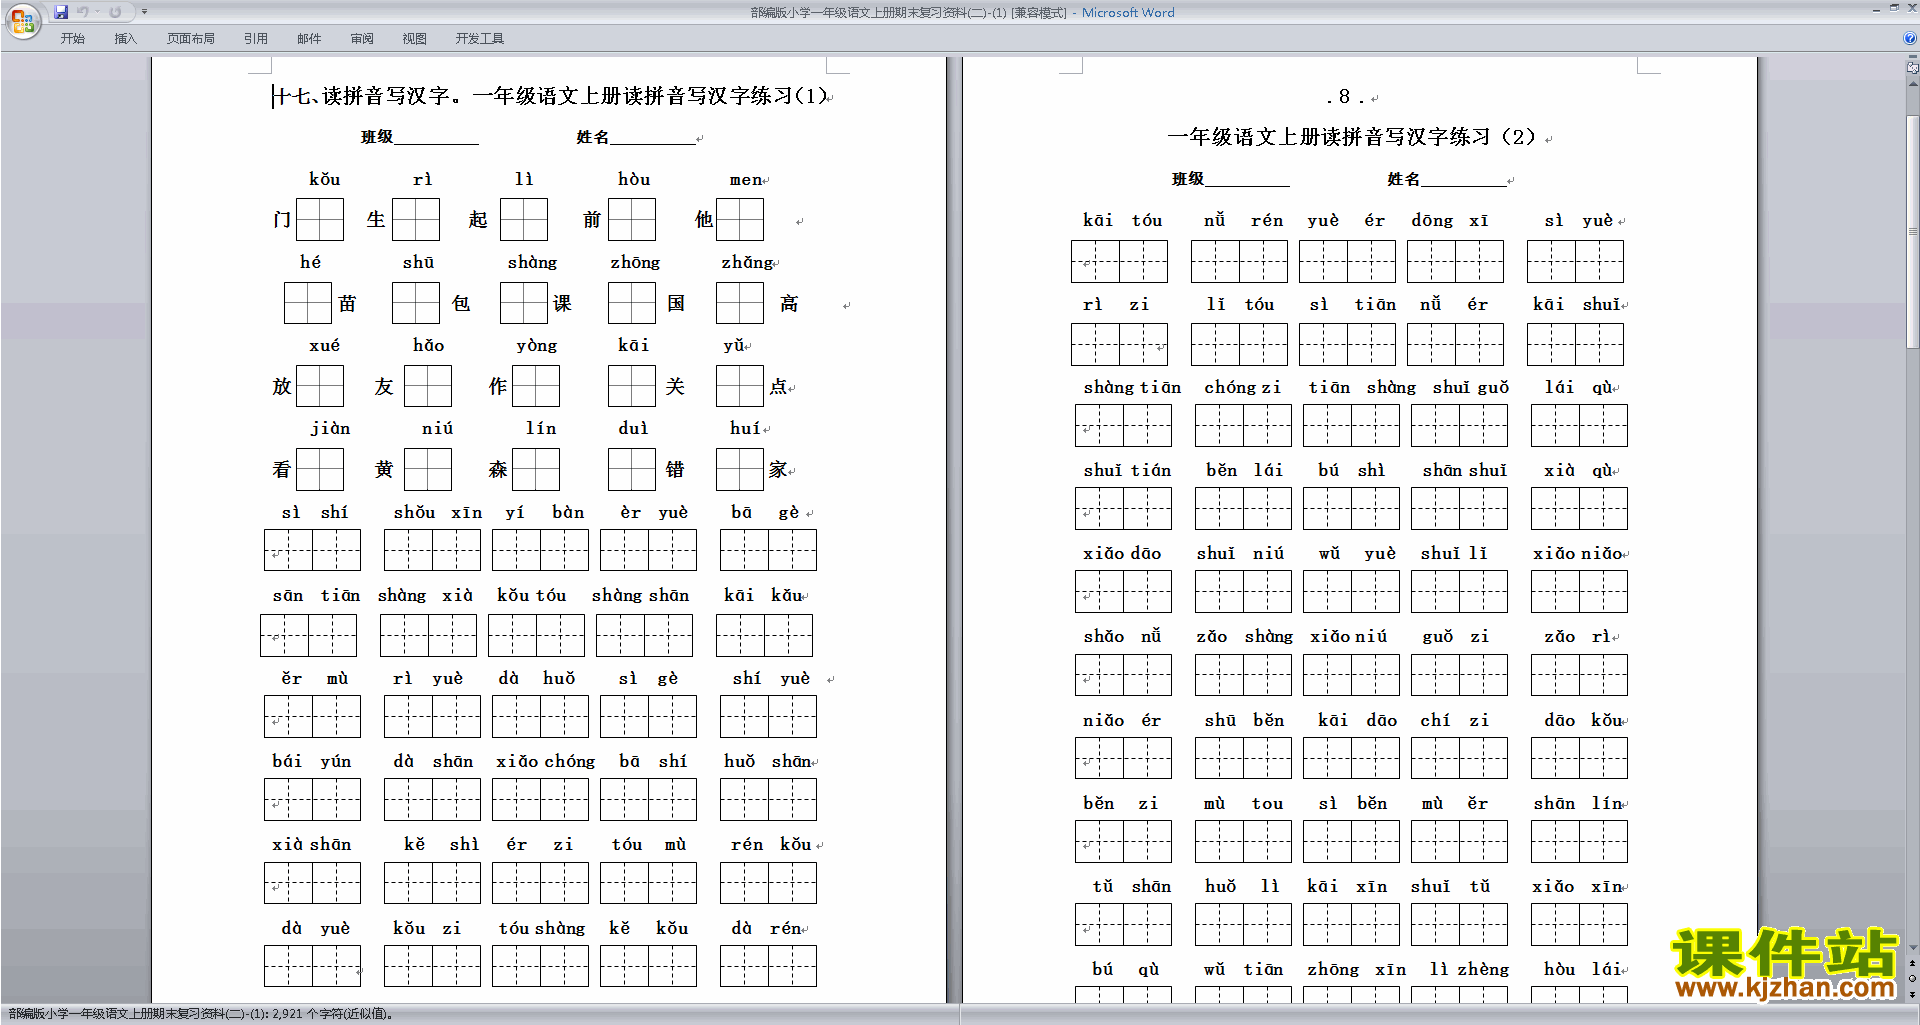Click the grid box under 'sì shí'
This screenshot has height=1025, width=1920.
click(312, 550)
